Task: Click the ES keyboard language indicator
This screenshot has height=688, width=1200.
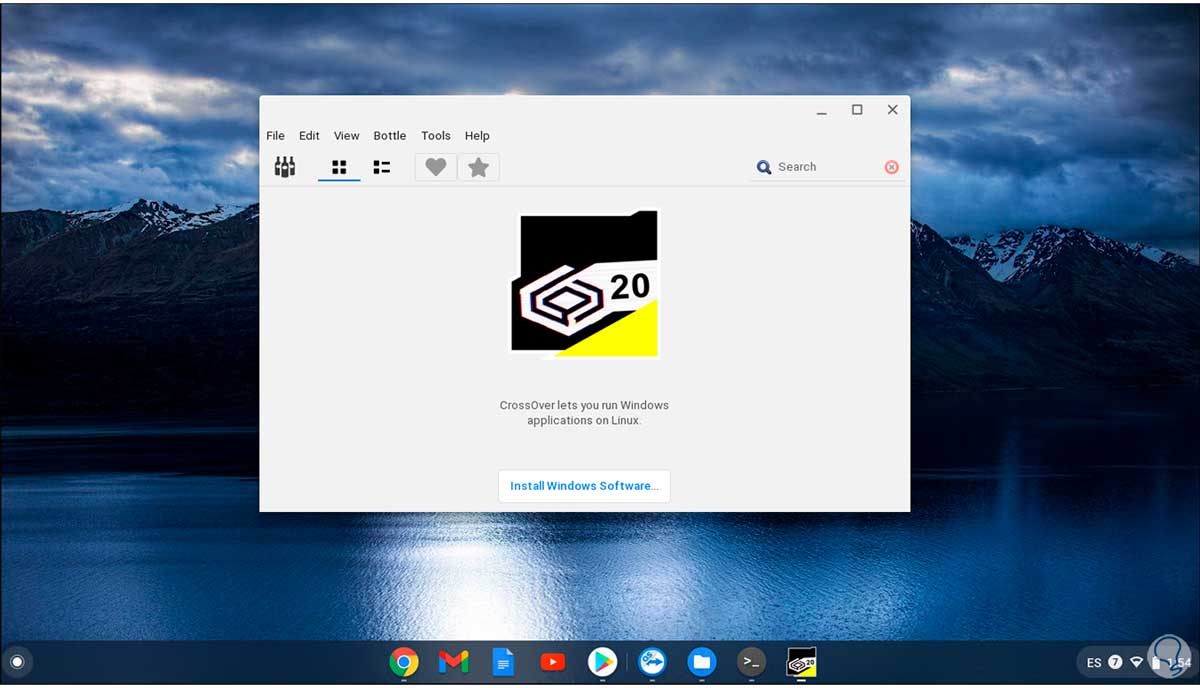Action: coord(1094,663)
